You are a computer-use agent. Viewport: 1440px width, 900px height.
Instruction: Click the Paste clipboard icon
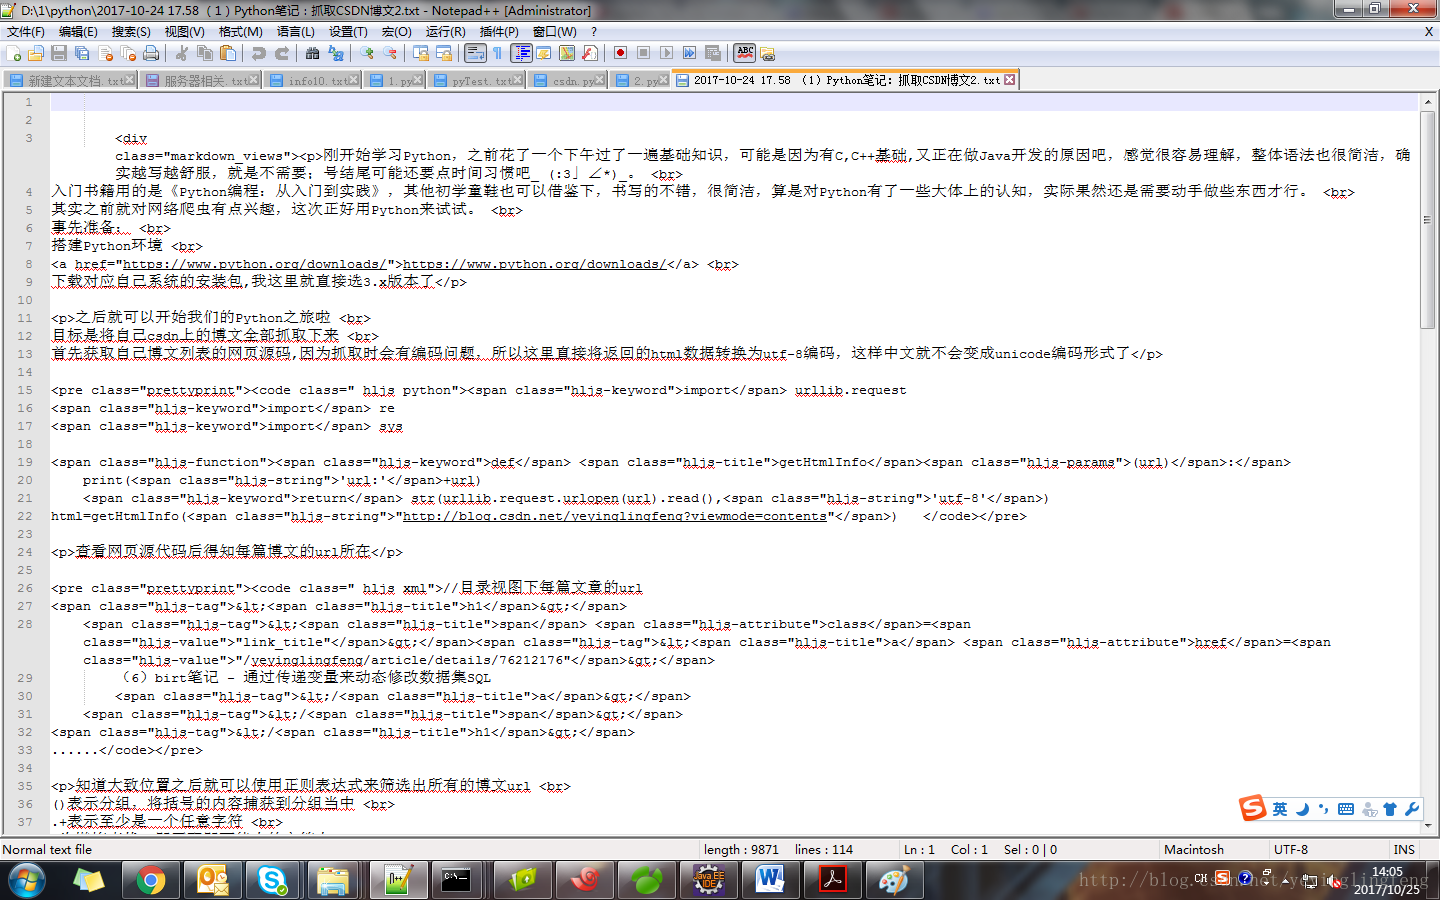point(228,53)
